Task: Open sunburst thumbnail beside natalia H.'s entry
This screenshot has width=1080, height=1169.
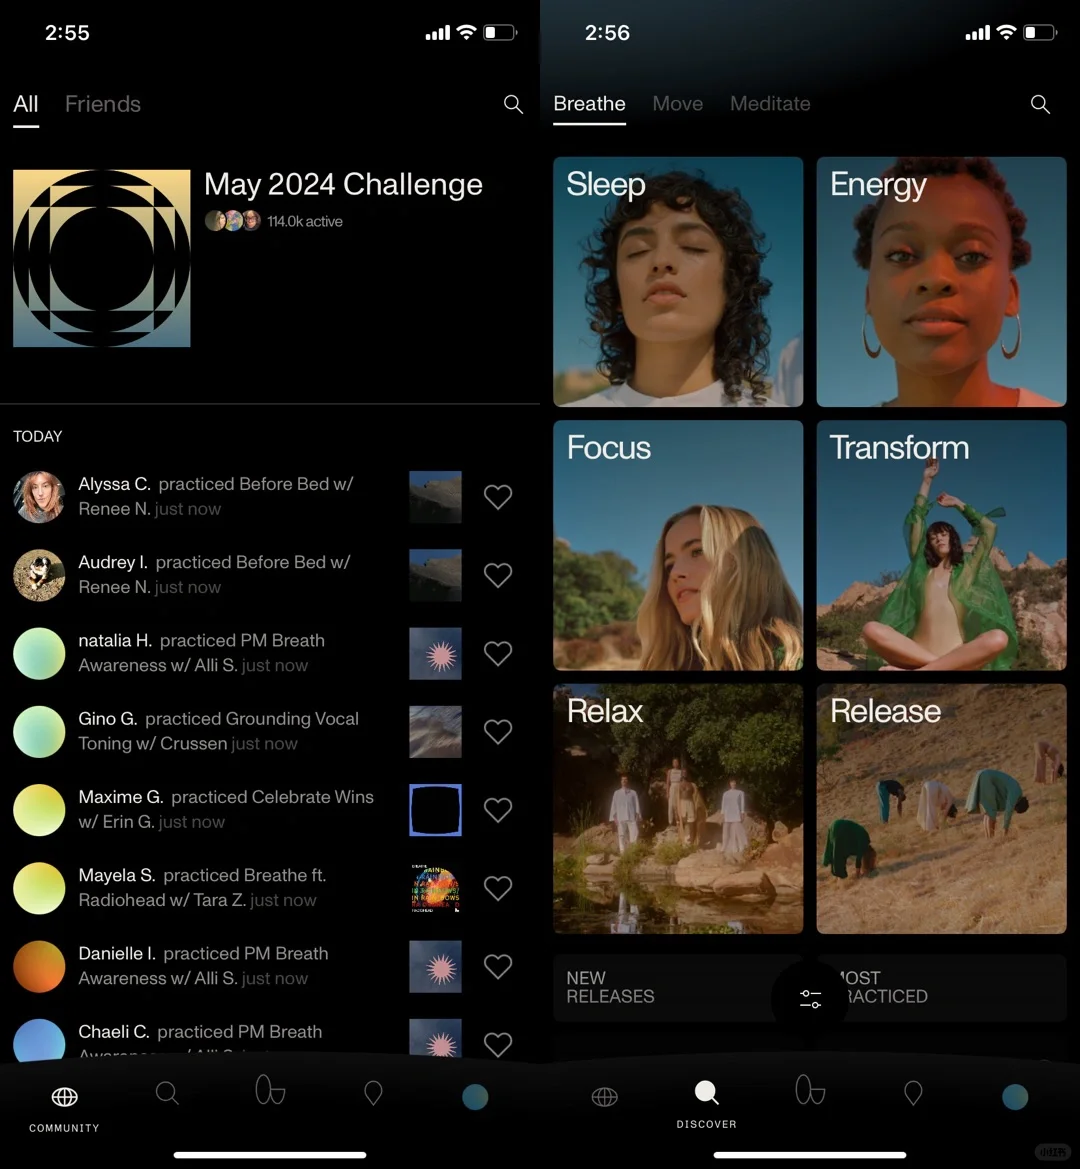Action: [x=435, y=653]
